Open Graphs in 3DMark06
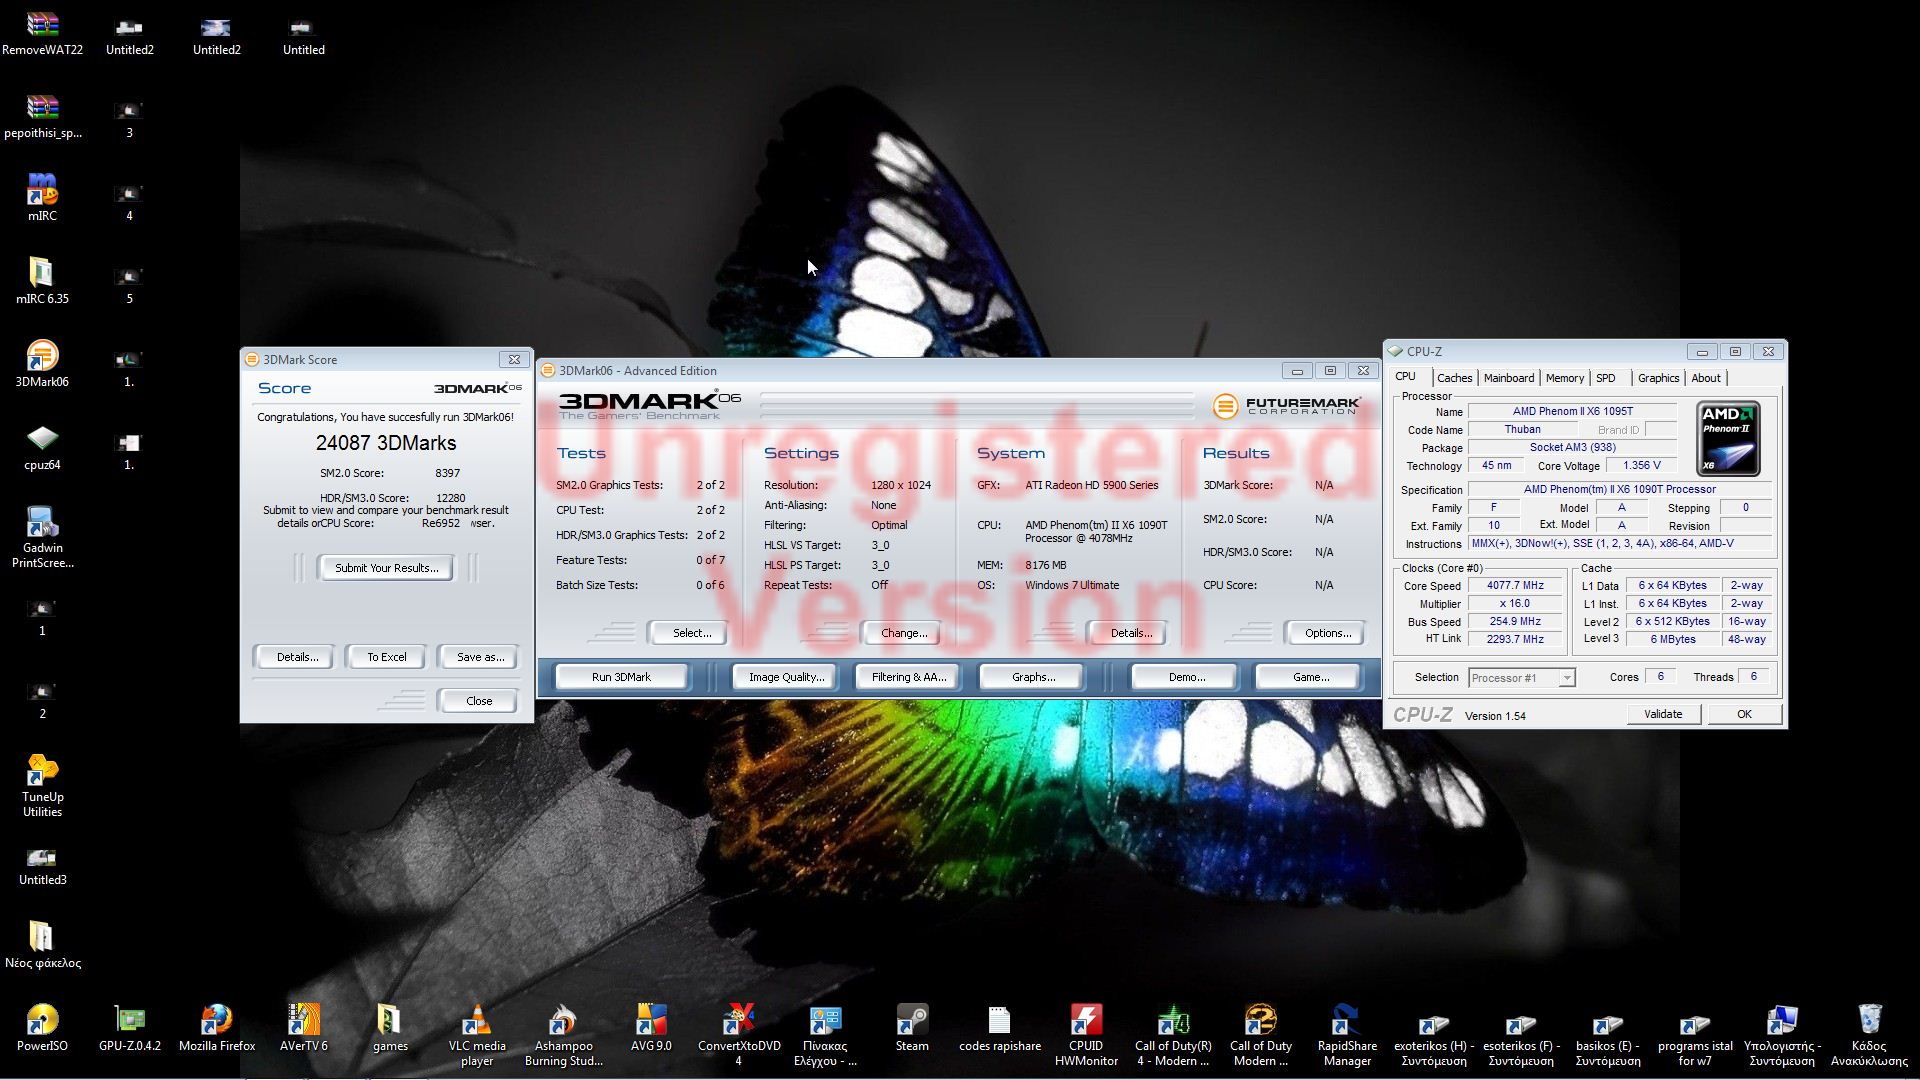Screen dimensions: 1920x1080 pos(1033,677)
